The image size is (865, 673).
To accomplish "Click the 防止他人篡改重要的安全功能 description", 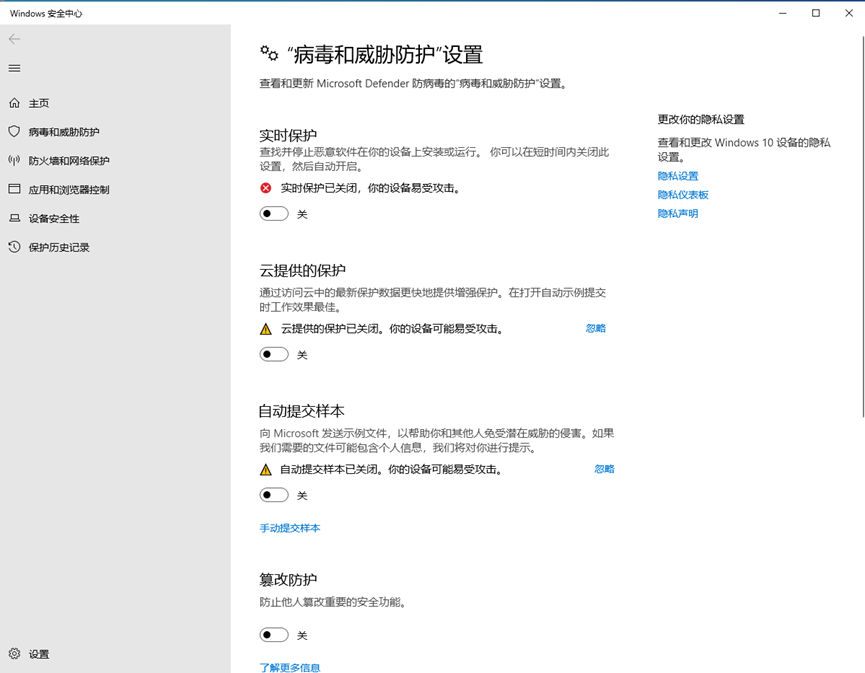I will click(334, 602).
